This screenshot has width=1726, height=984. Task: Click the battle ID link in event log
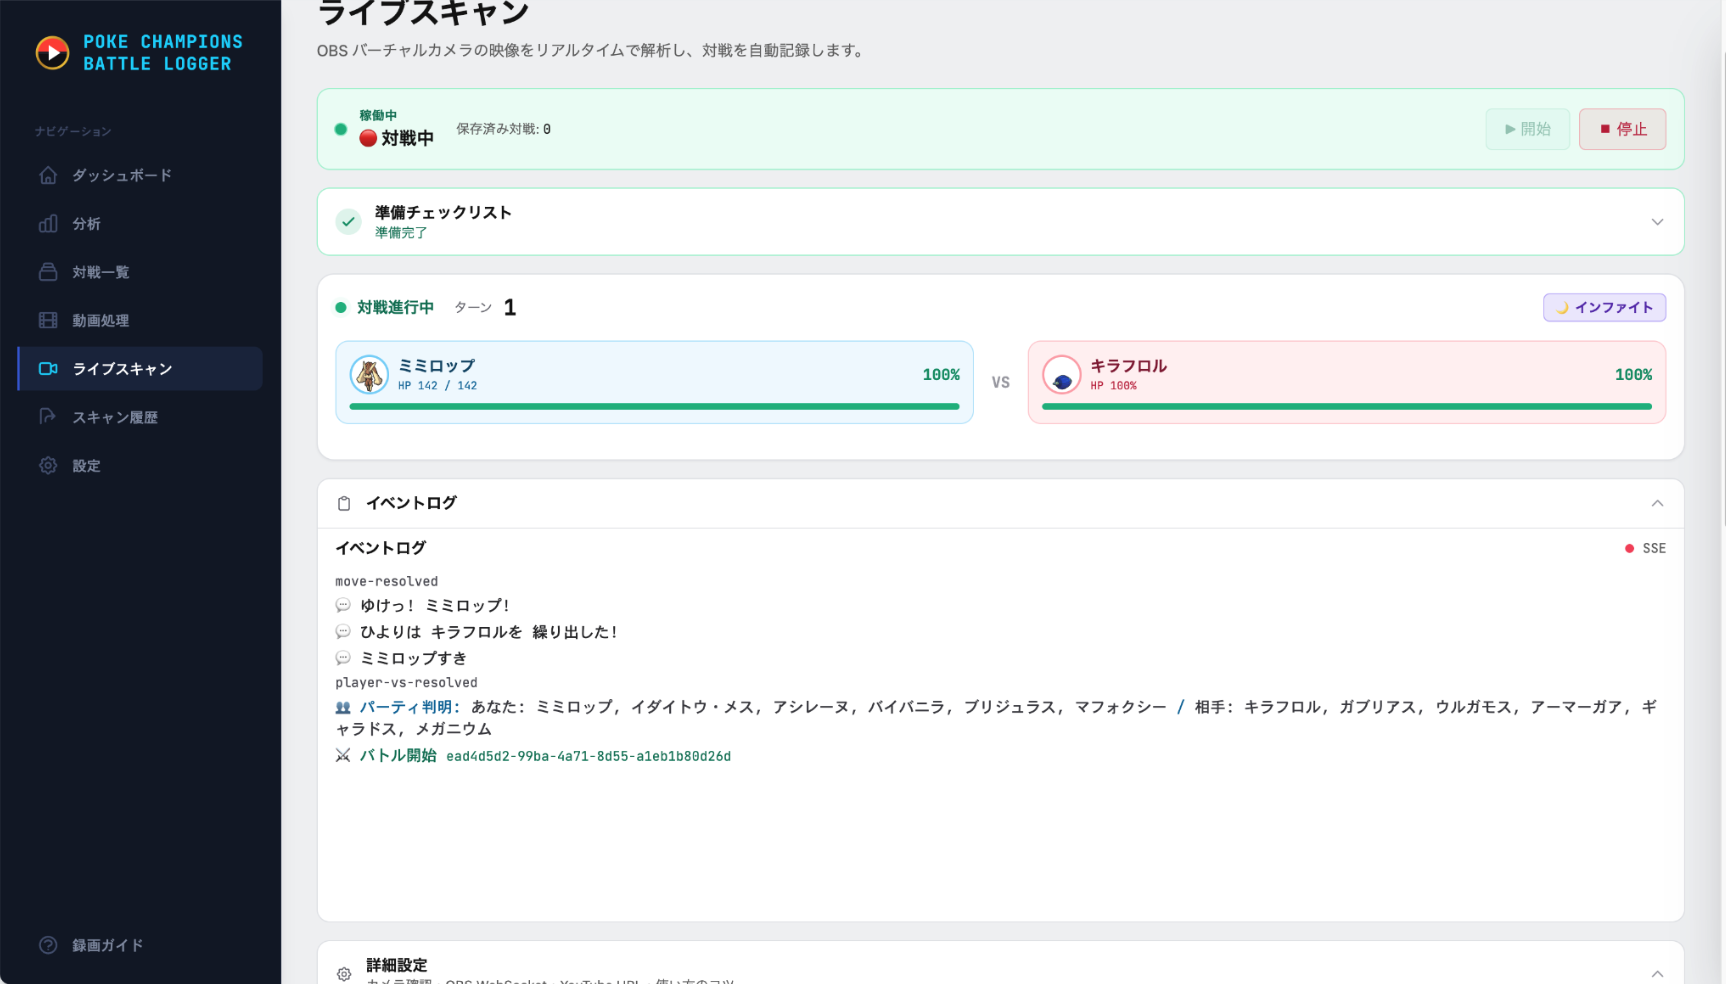(x=588, y=756)
